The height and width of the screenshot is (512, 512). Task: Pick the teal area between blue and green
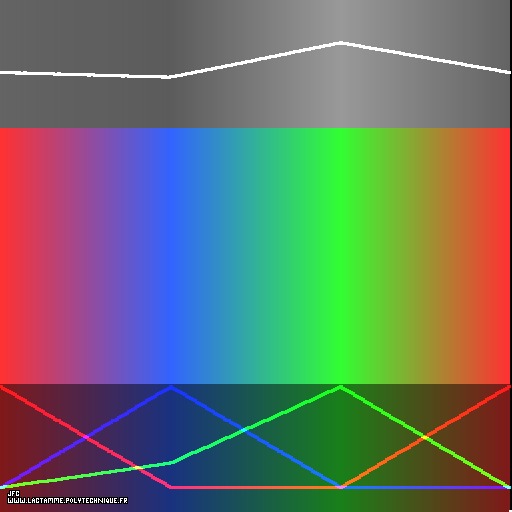253,256
